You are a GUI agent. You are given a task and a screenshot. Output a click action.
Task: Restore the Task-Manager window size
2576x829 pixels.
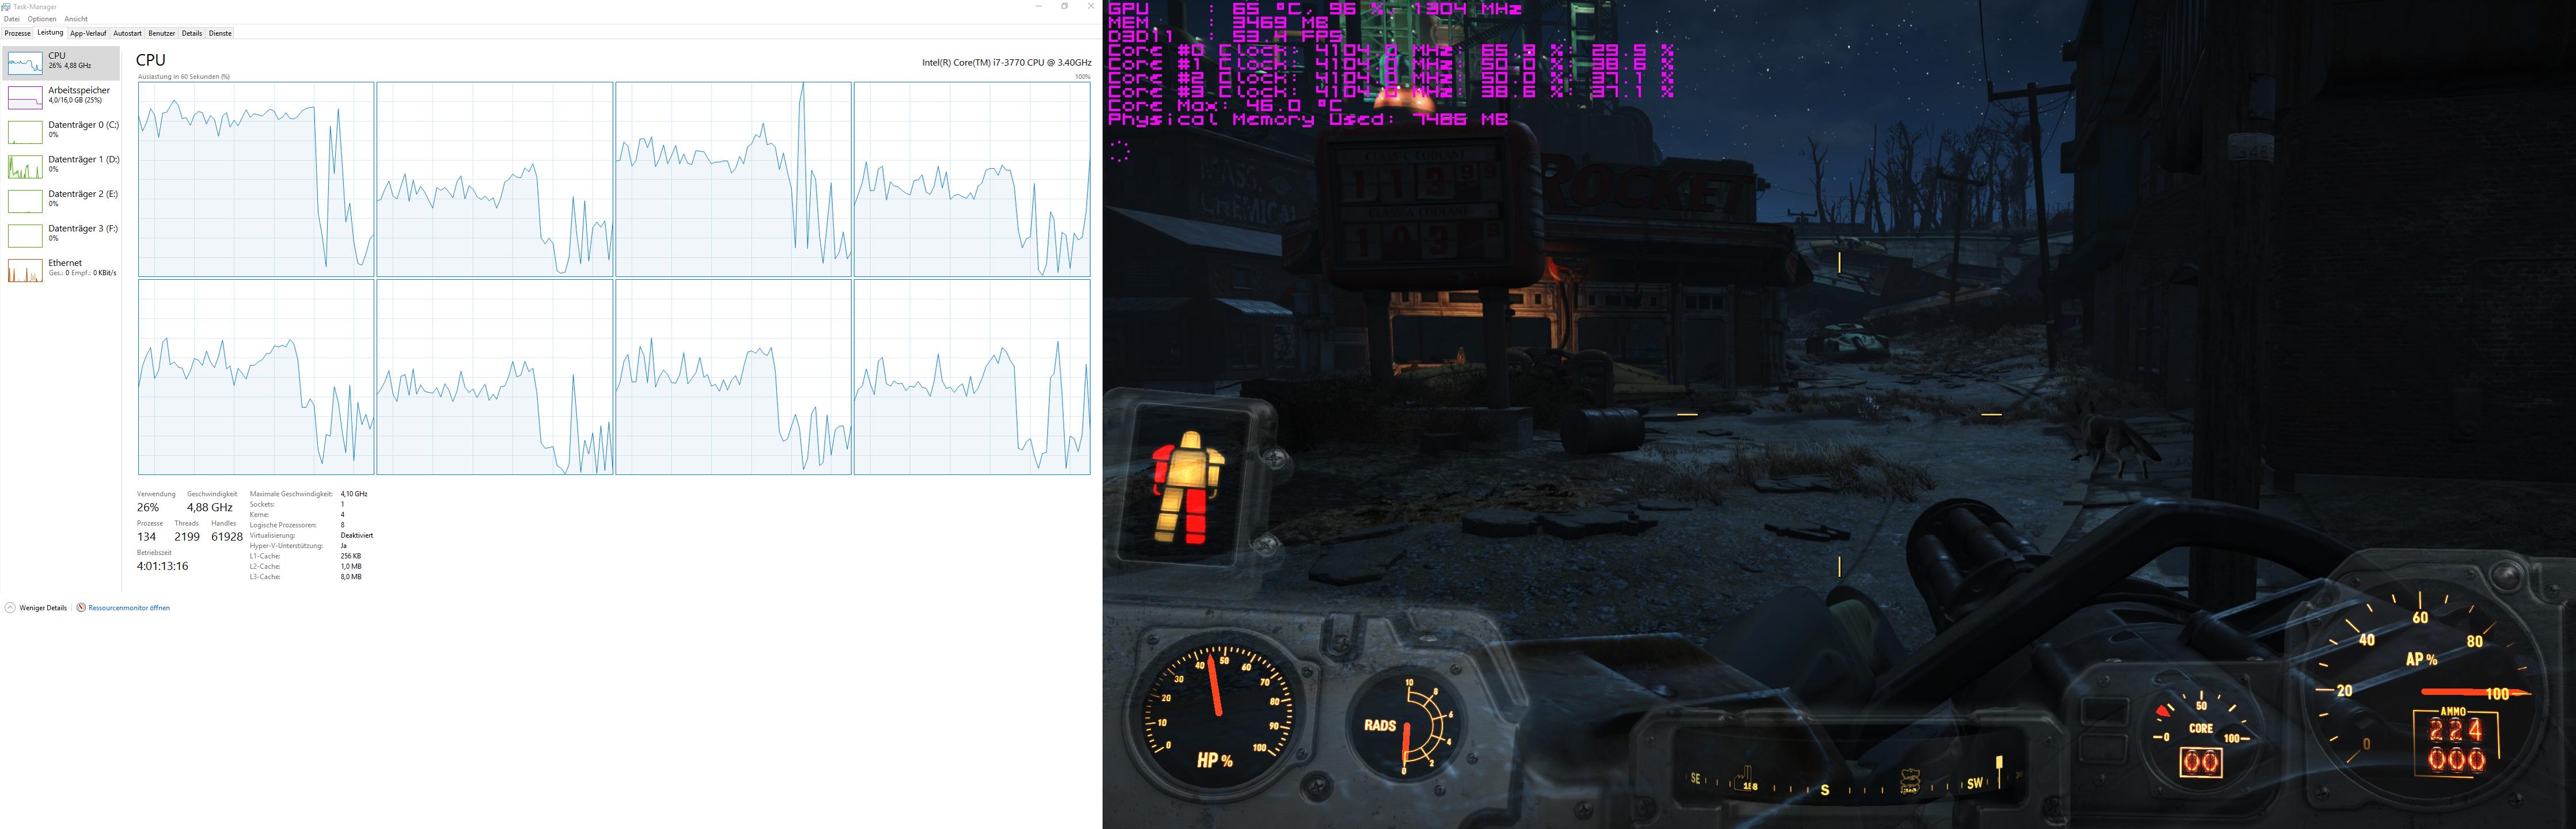click(x=1064, y=6)
